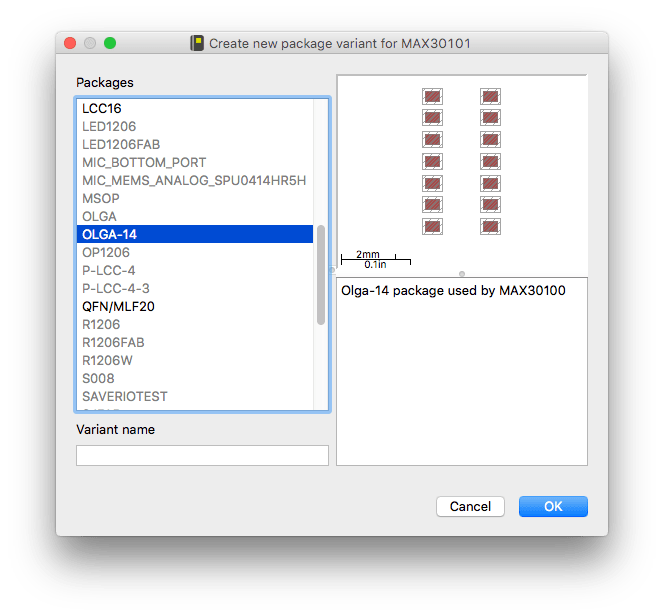Pick the R1206W package
This screenshot has height=616, width=664.
[195, 360]
